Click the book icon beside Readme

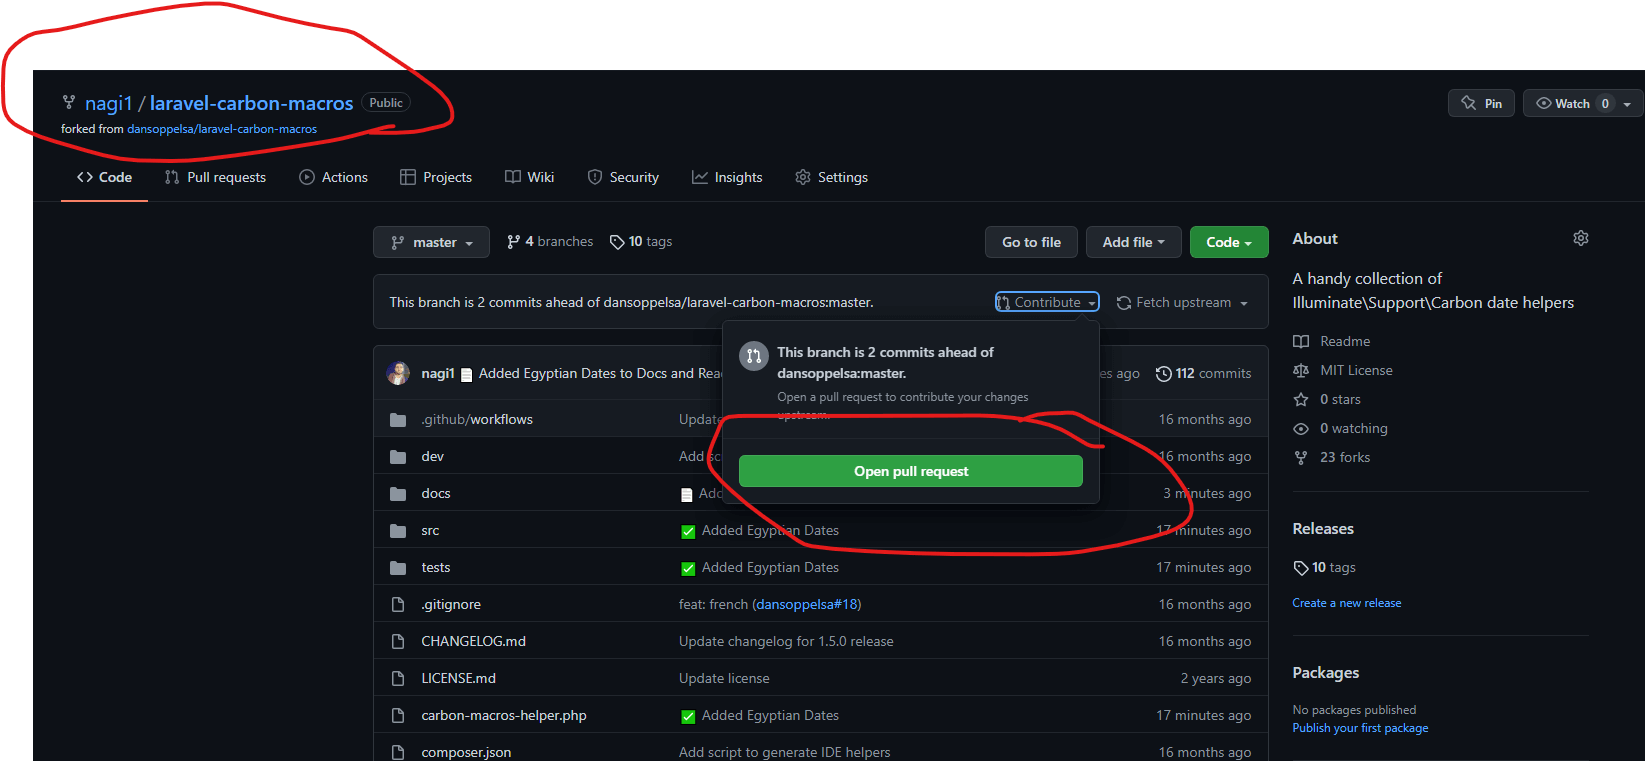(x=1301, y=341)
